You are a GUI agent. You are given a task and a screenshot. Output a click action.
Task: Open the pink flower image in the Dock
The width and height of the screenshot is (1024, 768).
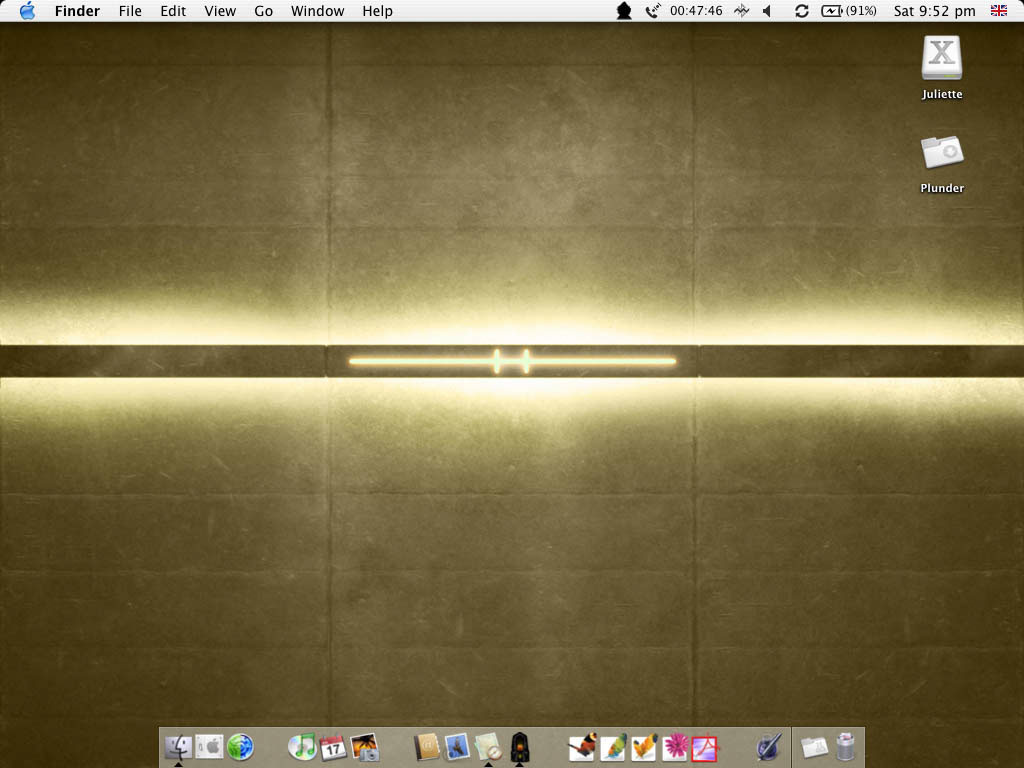(x=675, y=747)
